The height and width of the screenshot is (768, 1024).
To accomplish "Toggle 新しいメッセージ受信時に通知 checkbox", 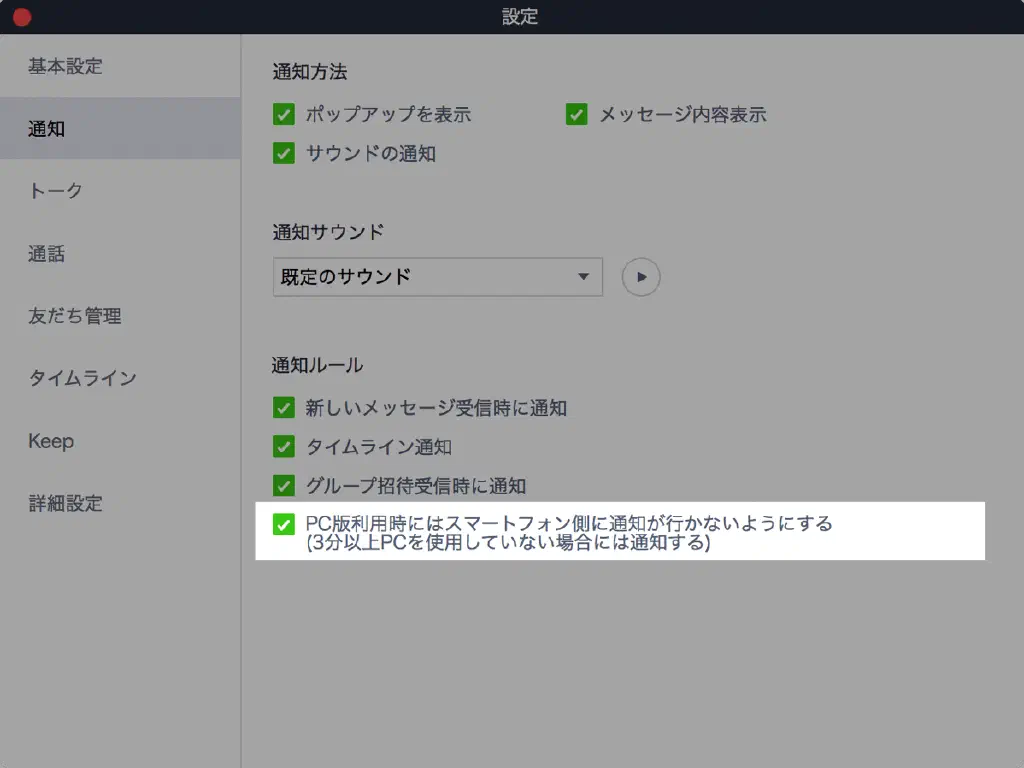I will 284,408.
